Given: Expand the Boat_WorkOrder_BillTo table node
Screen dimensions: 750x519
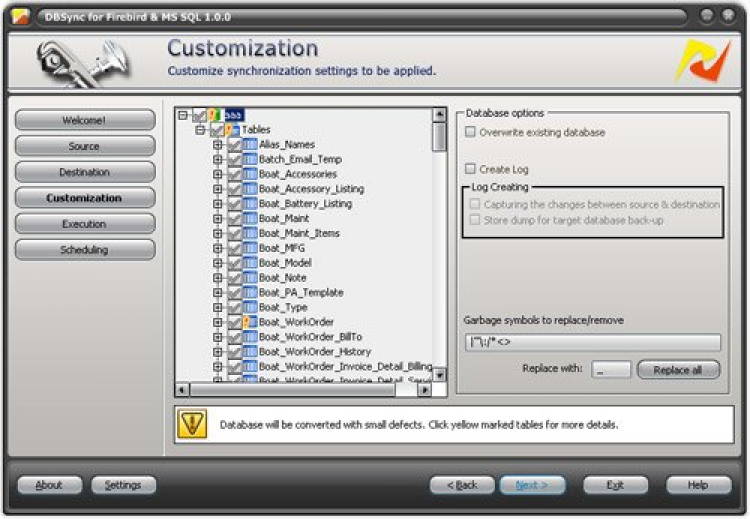Looking at the screenshot, I should coord(218,337).
